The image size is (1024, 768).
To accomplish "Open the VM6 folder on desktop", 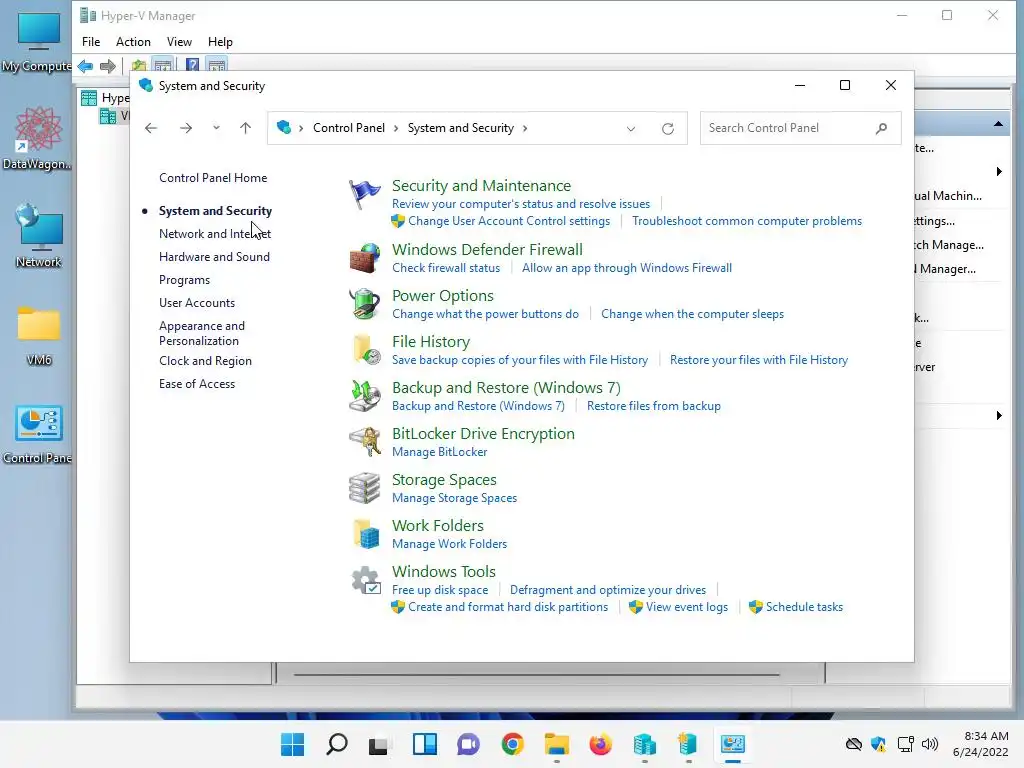I will point(39,336).
